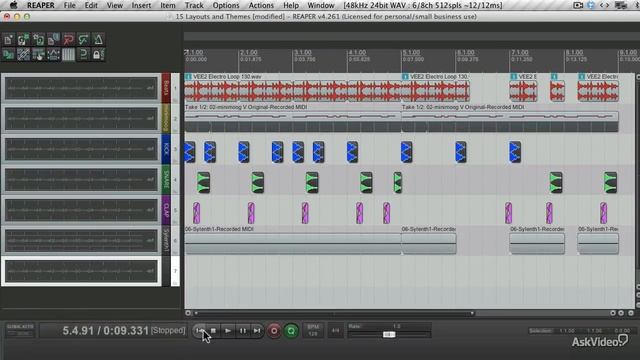The image size is (640, 360).
Task: Click the New Project toolbar icon
Action: click(8, 40)
